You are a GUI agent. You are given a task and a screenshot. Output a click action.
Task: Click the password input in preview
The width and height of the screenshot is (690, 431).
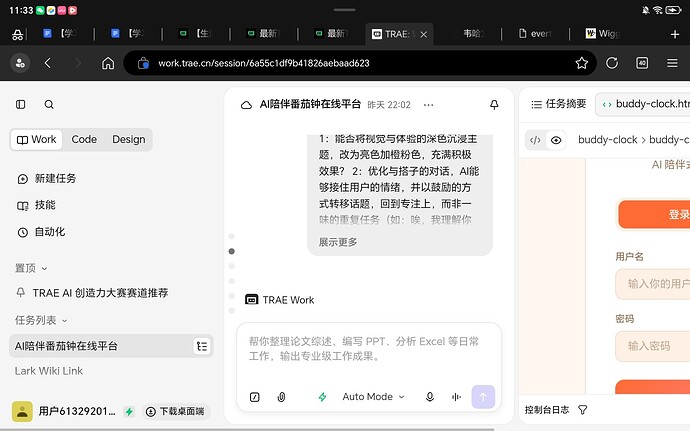(653, 346)
